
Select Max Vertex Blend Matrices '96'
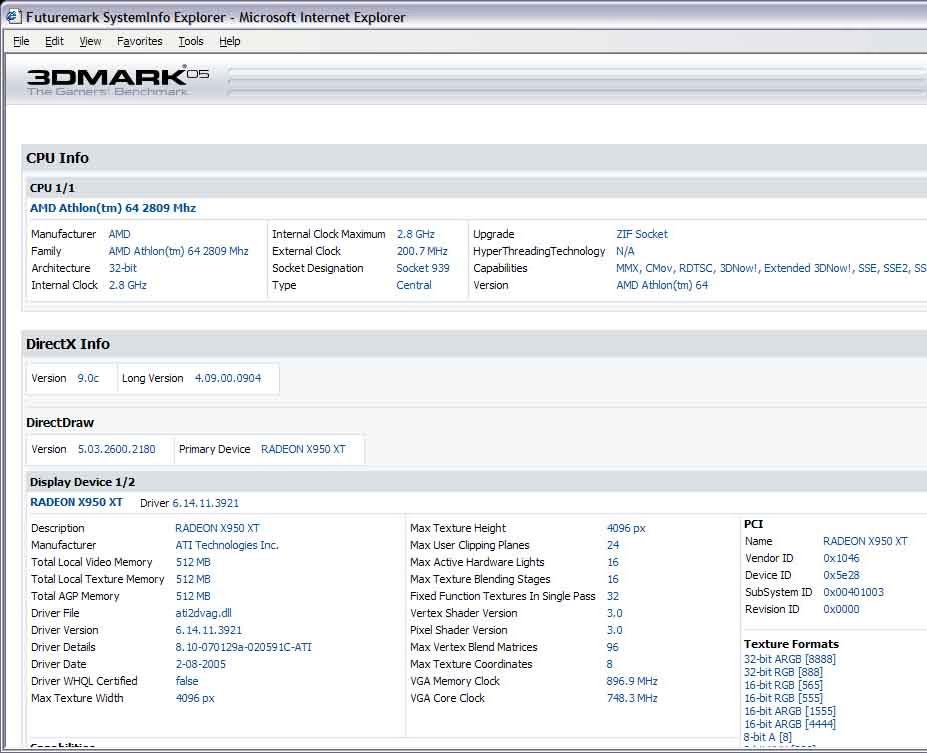[x=612, y=647]
